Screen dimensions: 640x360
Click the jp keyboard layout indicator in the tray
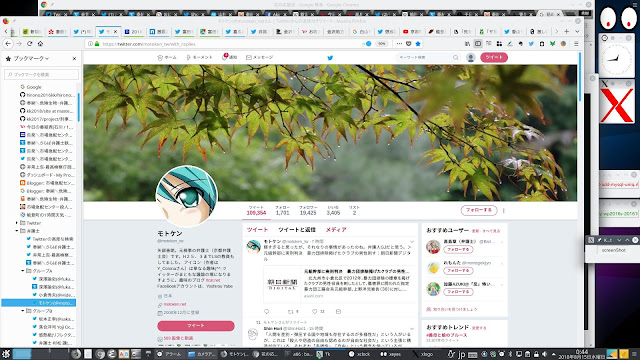point(462,354)
